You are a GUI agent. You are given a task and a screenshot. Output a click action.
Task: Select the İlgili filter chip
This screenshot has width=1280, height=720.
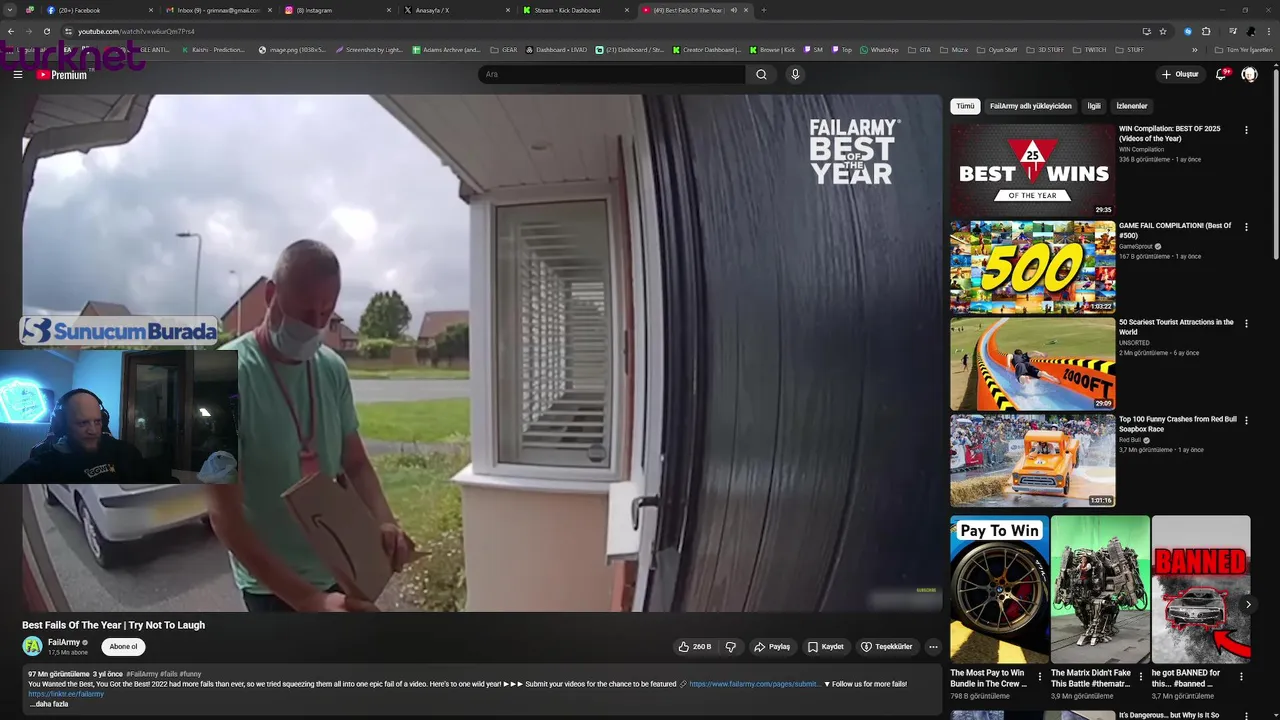pos(1094,106)
